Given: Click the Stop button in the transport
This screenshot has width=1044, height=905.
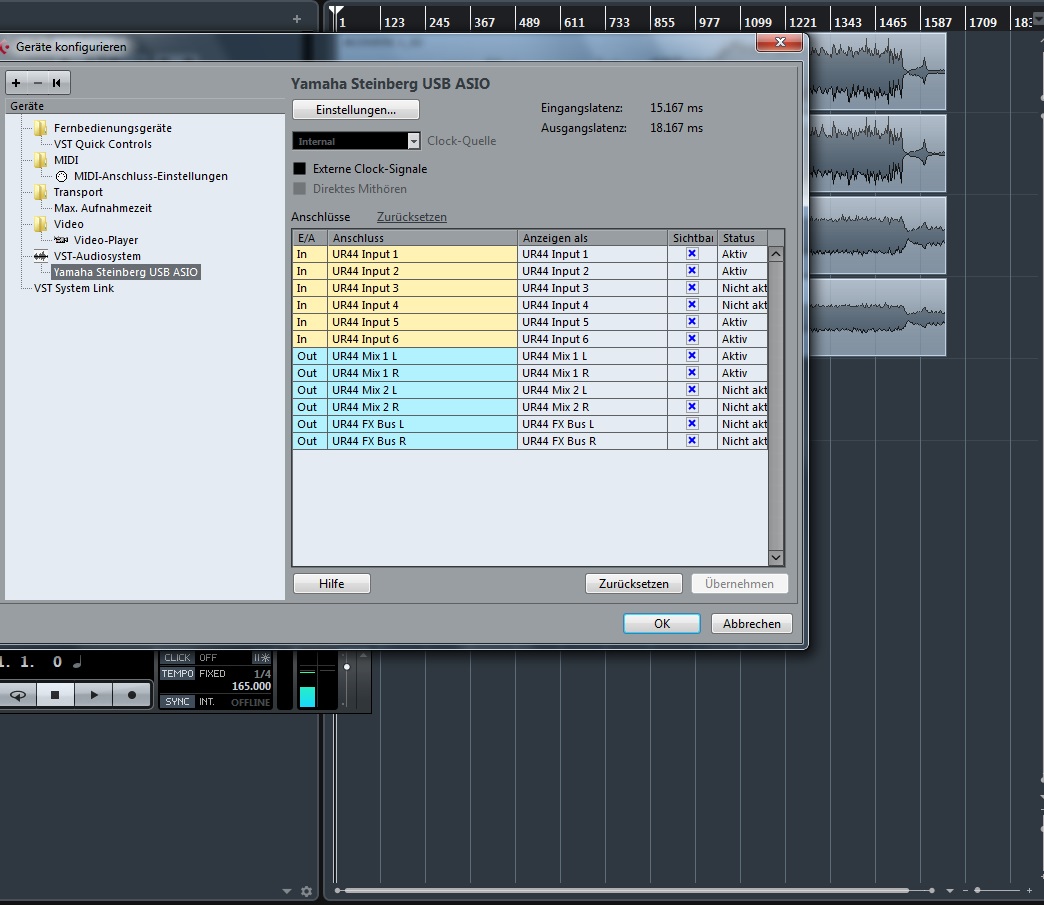Looking at the screenshot, I should [x=55, y=695].
